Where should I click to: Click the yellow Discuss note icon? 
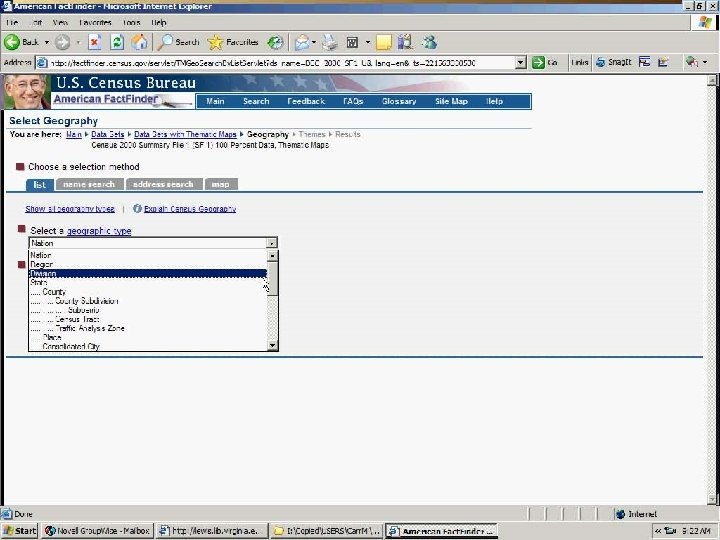click(x=384, y=42)
